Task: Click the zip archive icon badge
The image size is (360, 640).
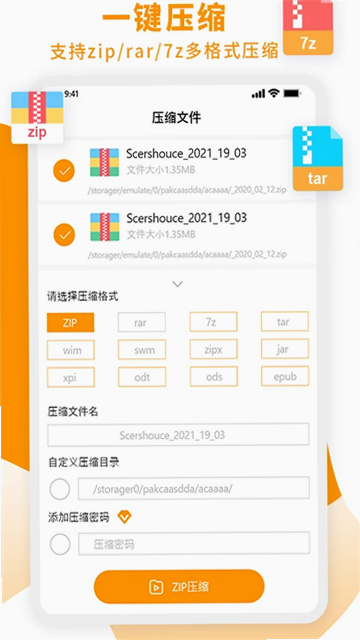Action: point(37,117)
